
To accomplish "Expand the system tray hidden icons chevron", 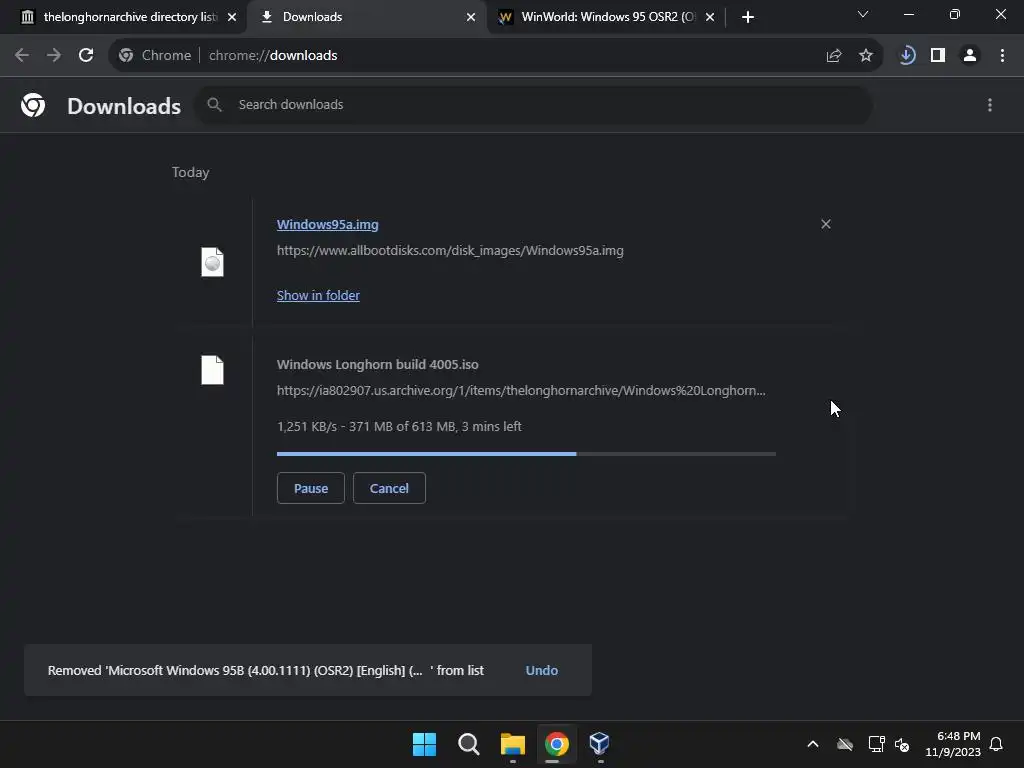I will click(812, 744).
